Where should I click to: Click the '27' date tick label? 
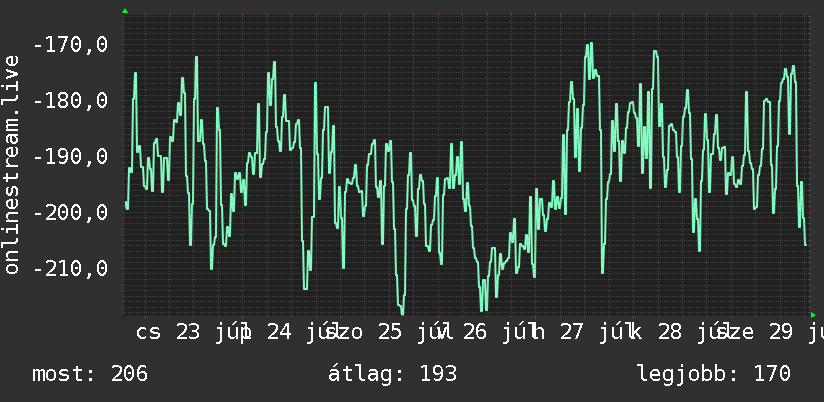click(572, 332)
